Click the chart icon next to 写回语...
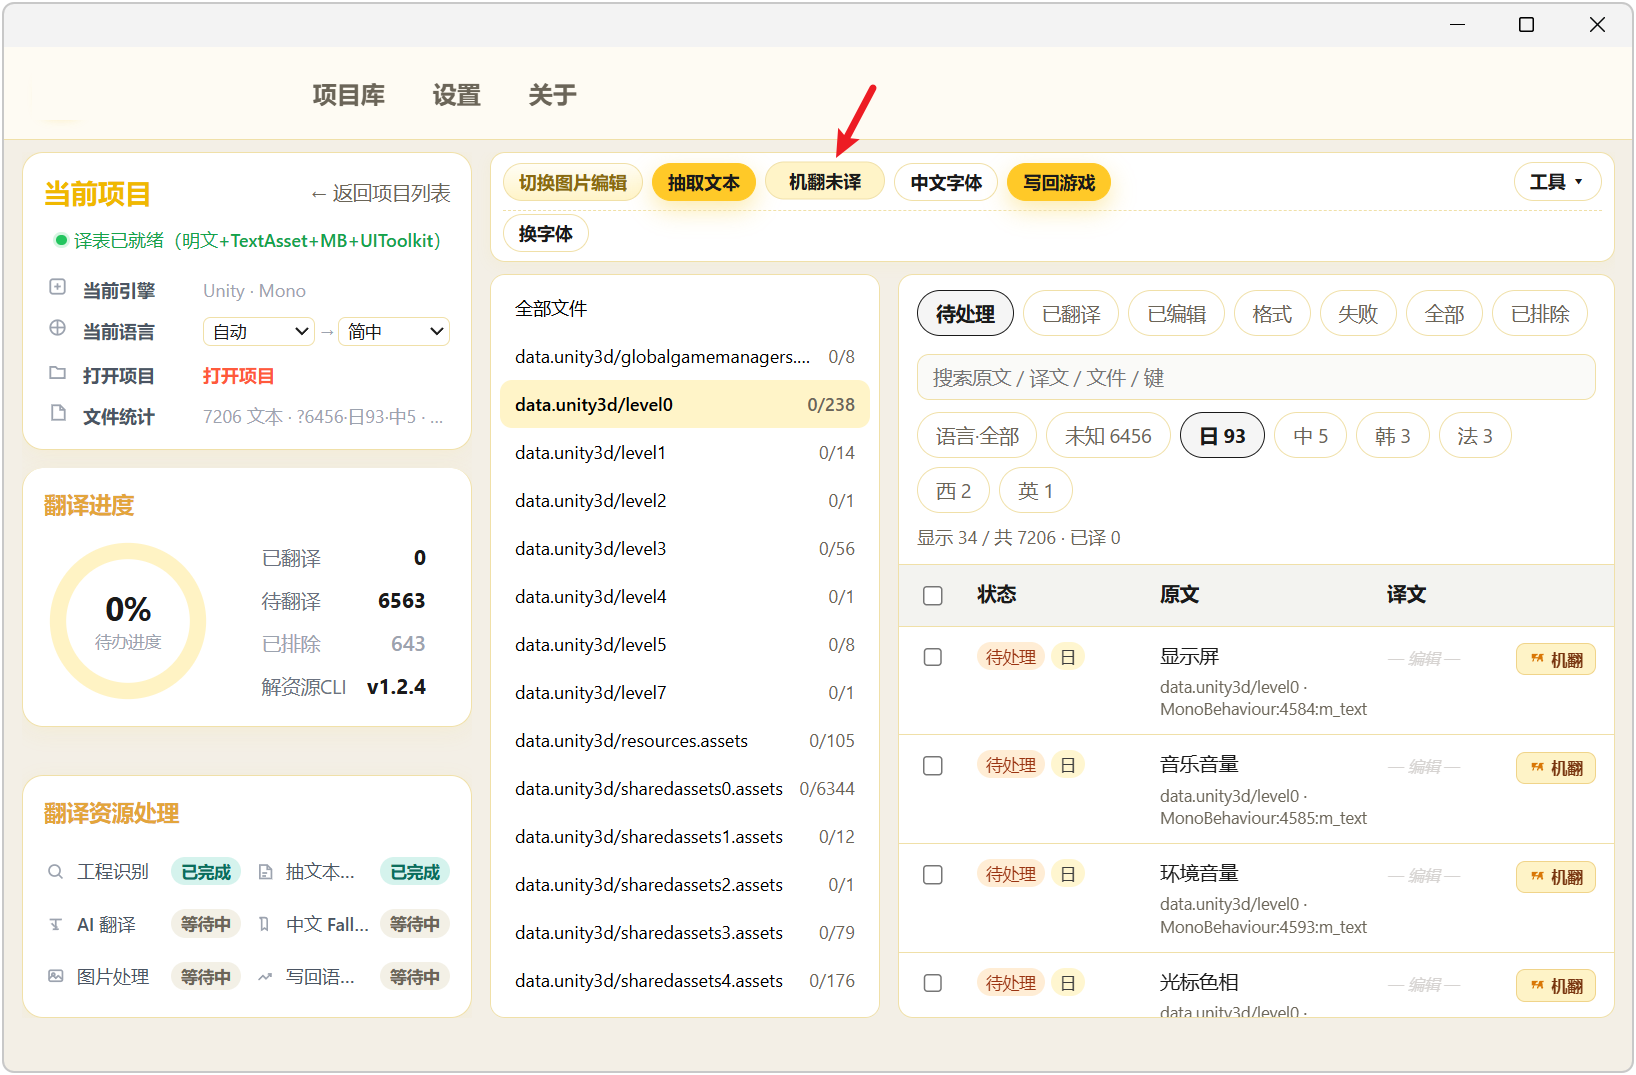Viewport: 1636px width, 1075px height. tap(265, 977)
